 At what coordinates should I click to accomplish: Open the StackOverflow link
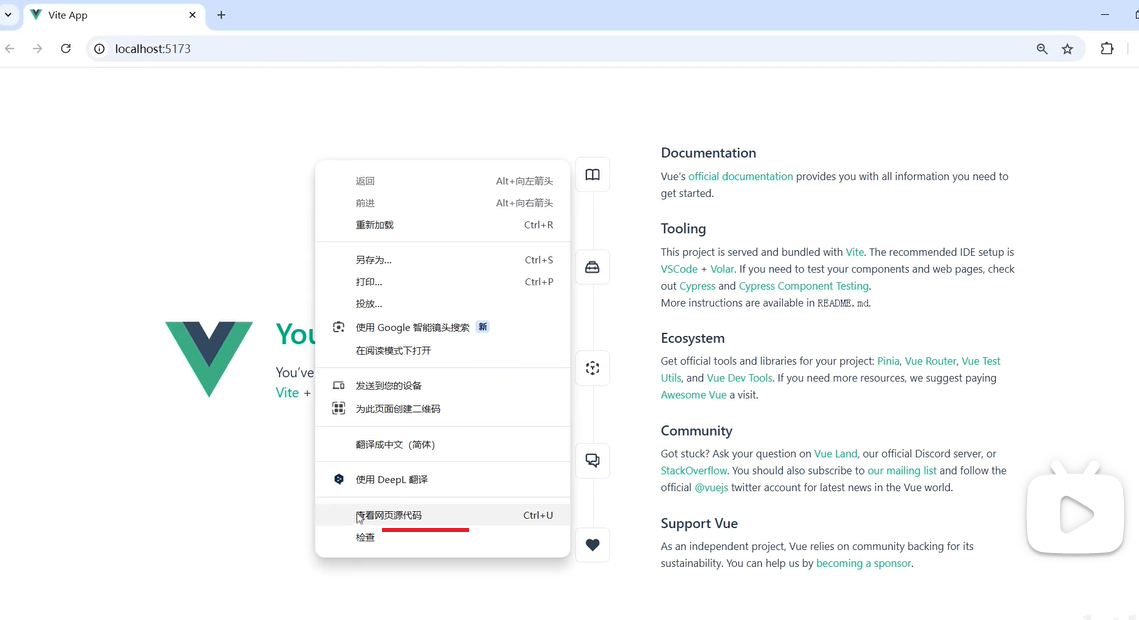(x=693, y=470)
